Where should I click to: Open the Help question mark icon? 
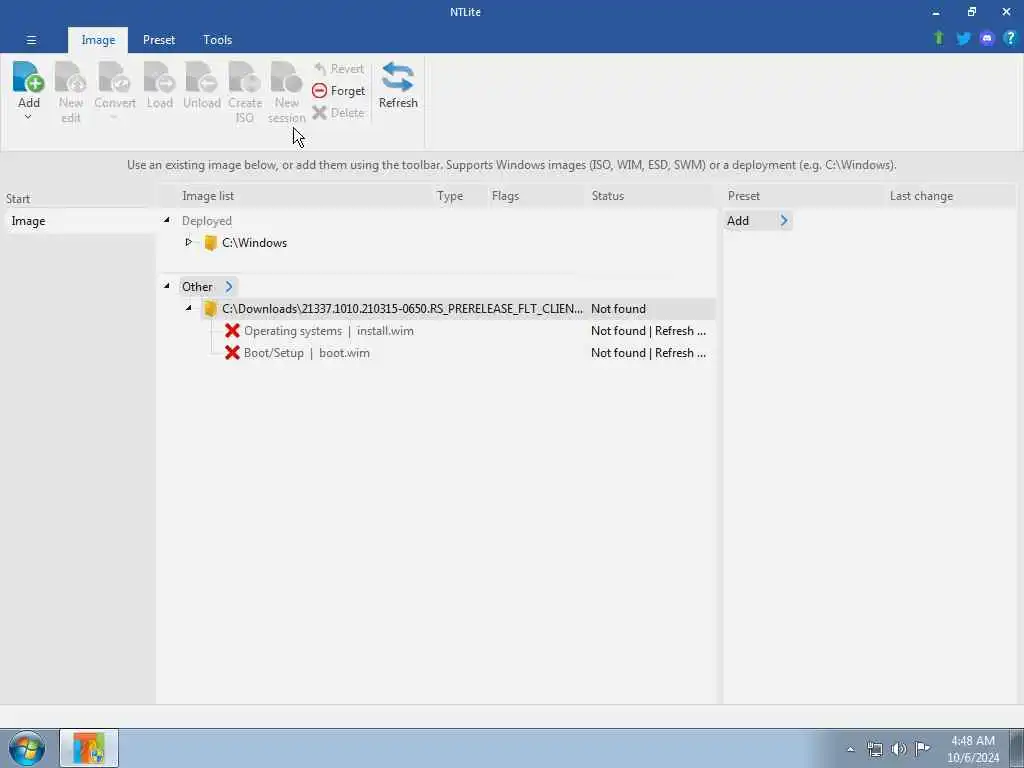[x=1010, y=39]
